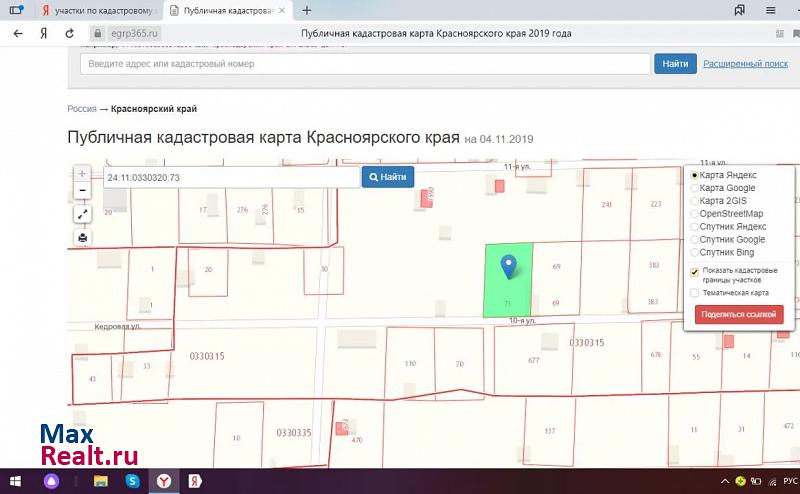The image size is (800, 494).
Task: Open Расширенный поиск link
Action: (x=745, y=64)
